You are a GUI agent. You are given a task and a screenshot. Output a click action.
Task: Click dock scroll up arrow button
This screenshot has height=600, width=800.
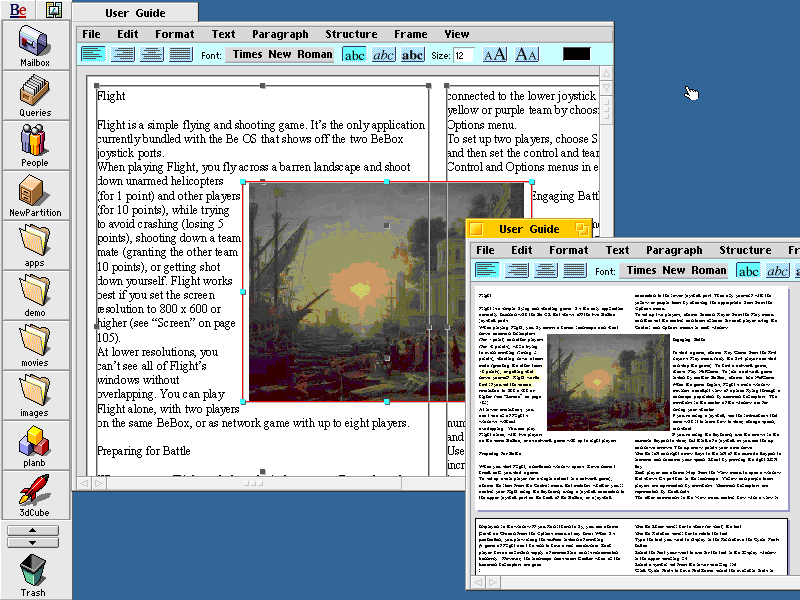(x=33, y=531)
